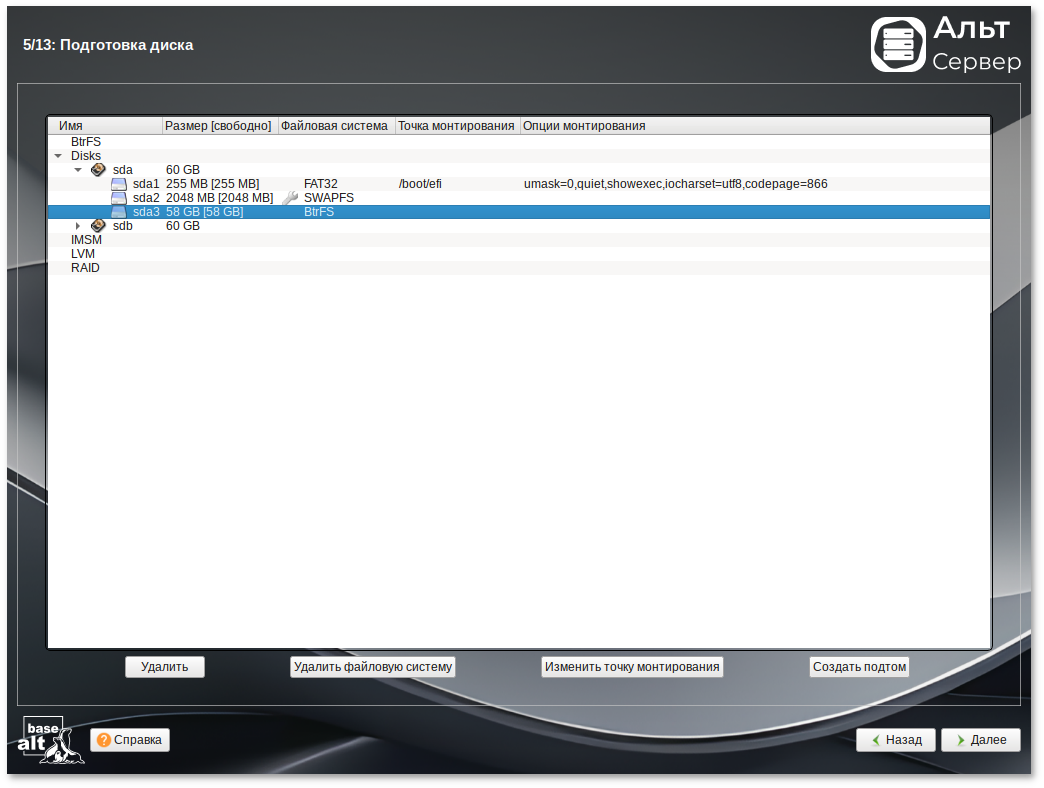The height and width of the screenshot is (788, 1044).
Task: Click the sda1 partition icon
Action: [119, 184]
